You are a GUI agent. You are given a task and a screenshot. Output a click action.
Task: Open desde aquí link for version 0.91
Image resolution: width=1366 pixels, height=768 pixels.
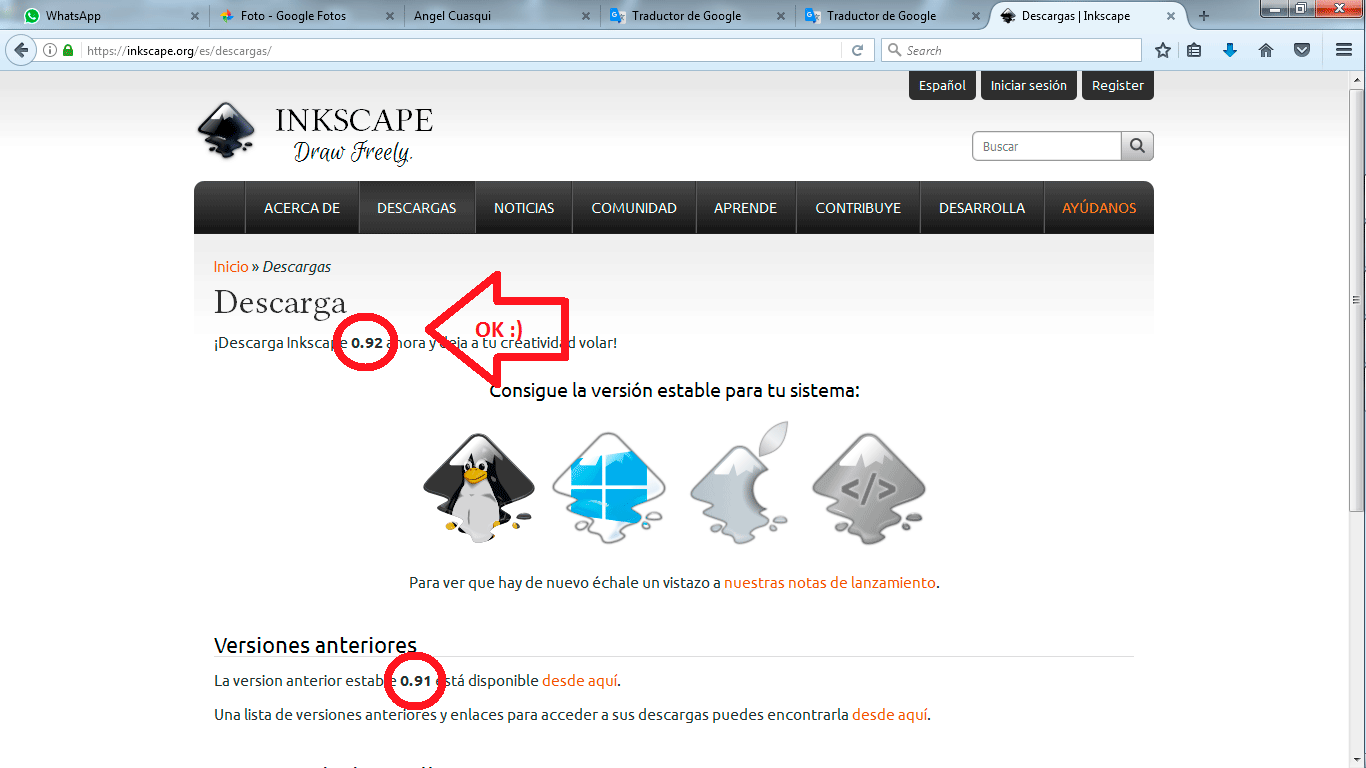click(580, 681)
